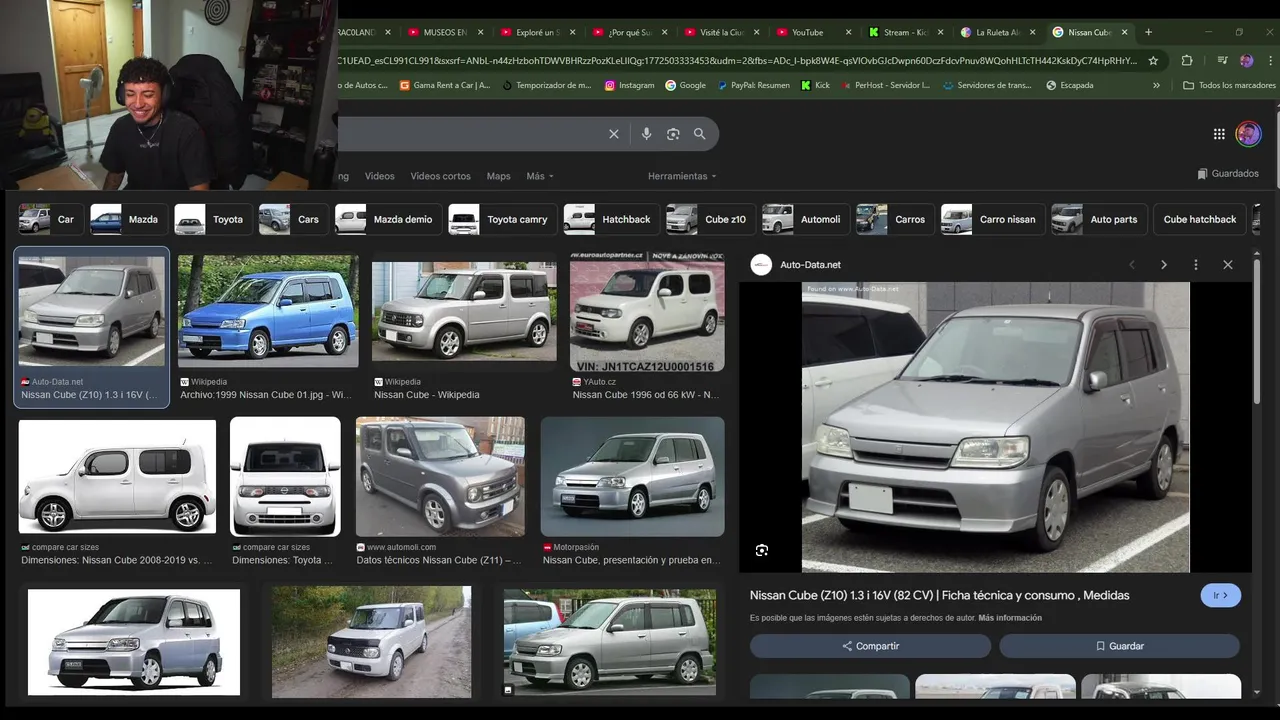Image resolution: width=1280 pixels, height=720 pixels.
Task: Open the automoli.com Datos técnicos thumbnail
Action: [440, 477]
